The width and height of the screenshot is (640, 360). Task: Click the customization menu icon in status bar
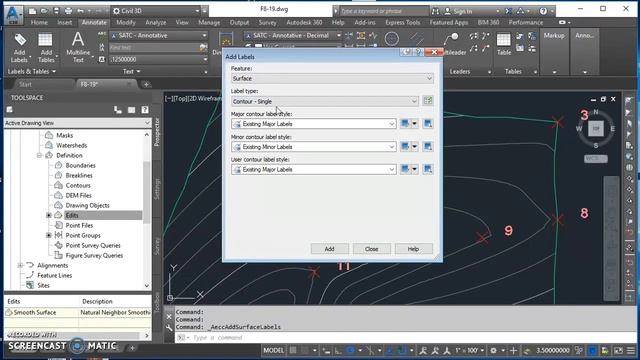[631, 351]
